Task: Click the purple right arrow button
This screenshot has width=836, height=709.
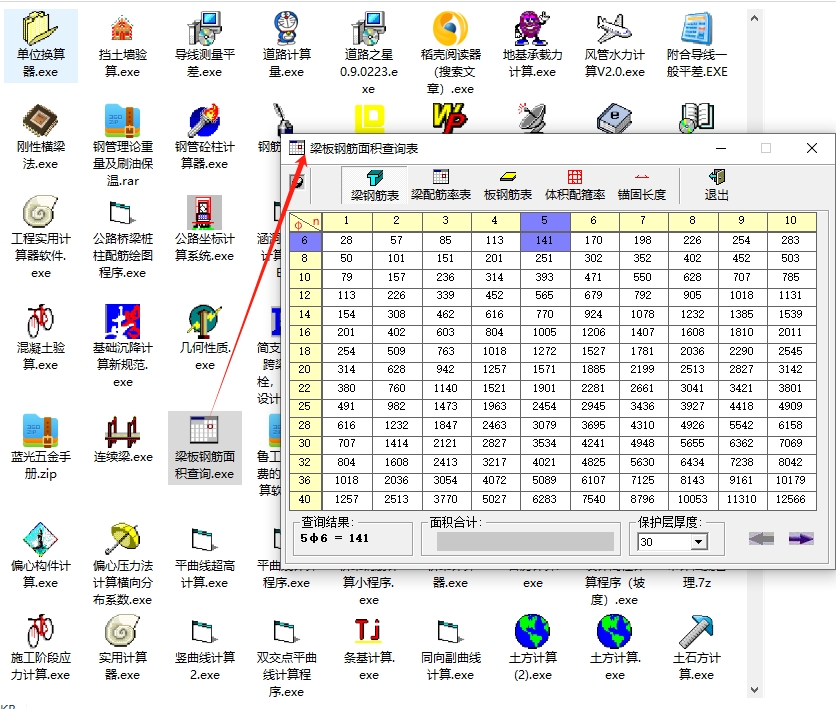Action: click(x=801, y=538)
